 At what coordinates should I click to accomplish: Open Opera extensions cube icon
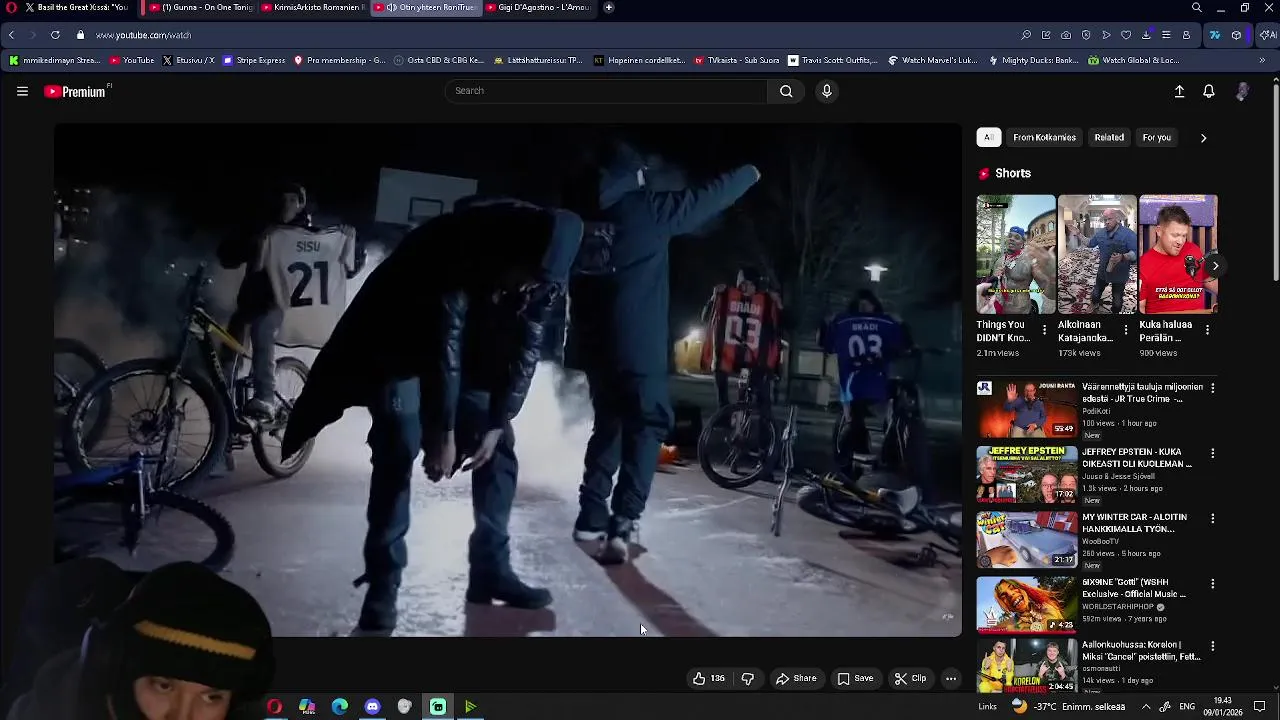1237,35
